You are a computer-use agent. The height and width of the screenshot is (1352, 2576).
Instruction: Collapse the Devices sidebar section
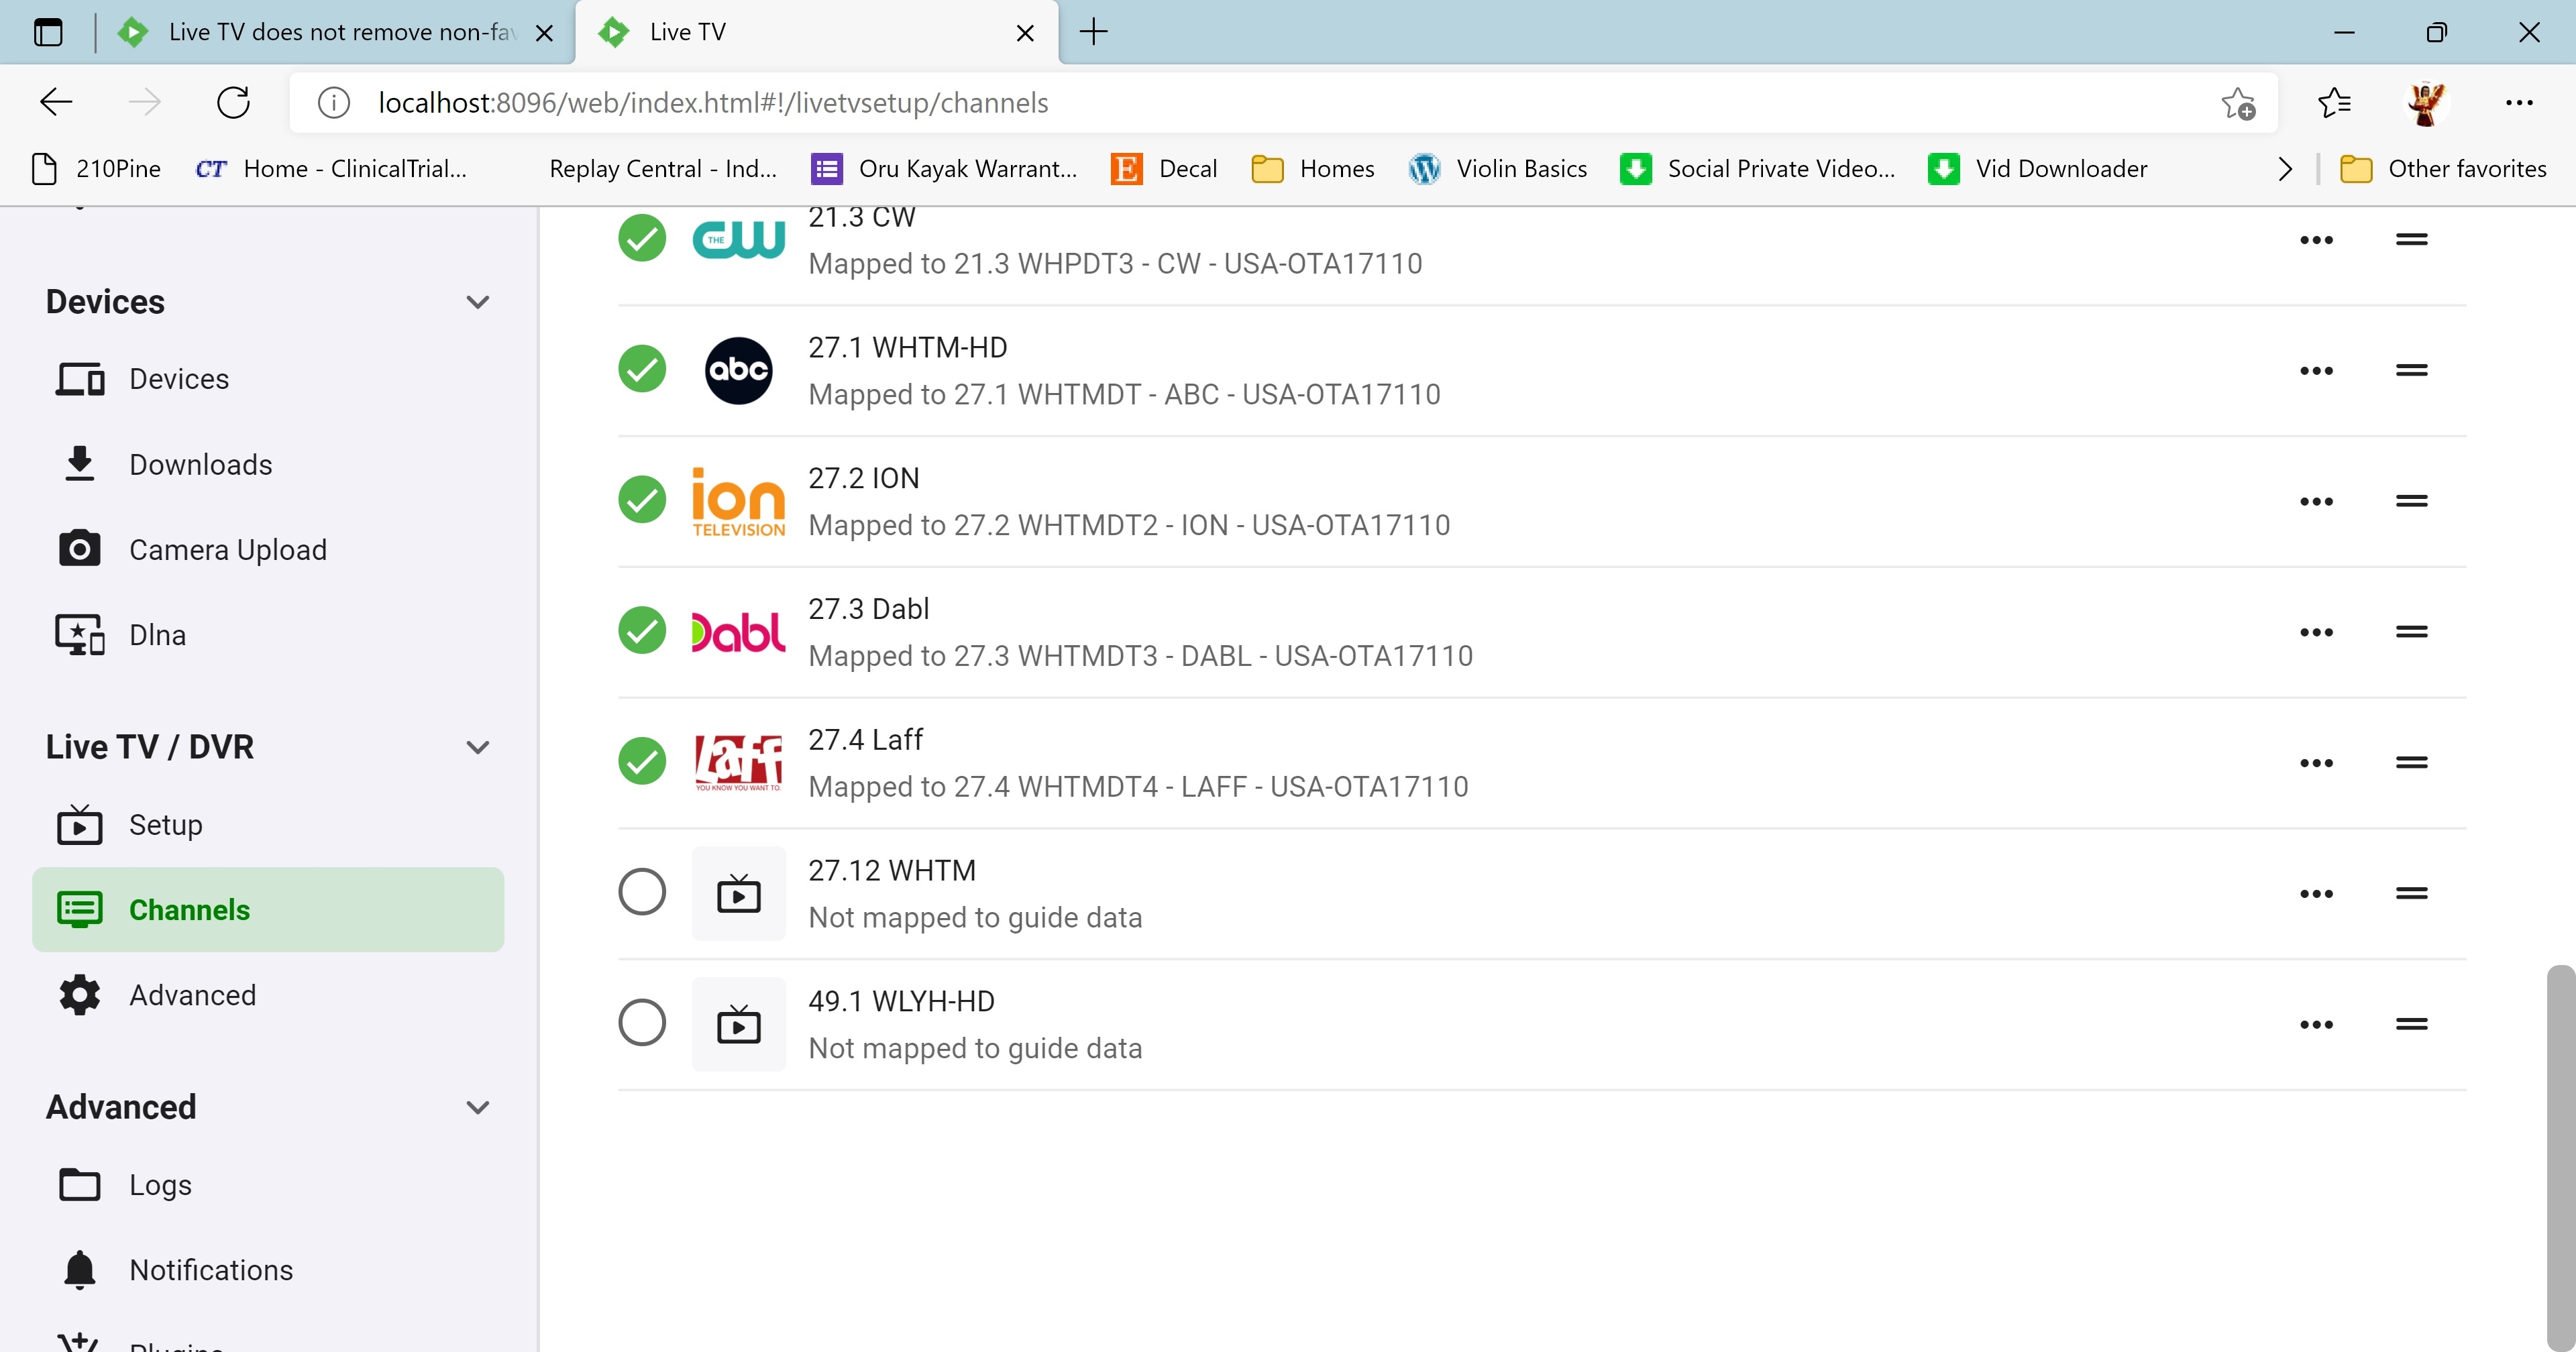point(478,302)
